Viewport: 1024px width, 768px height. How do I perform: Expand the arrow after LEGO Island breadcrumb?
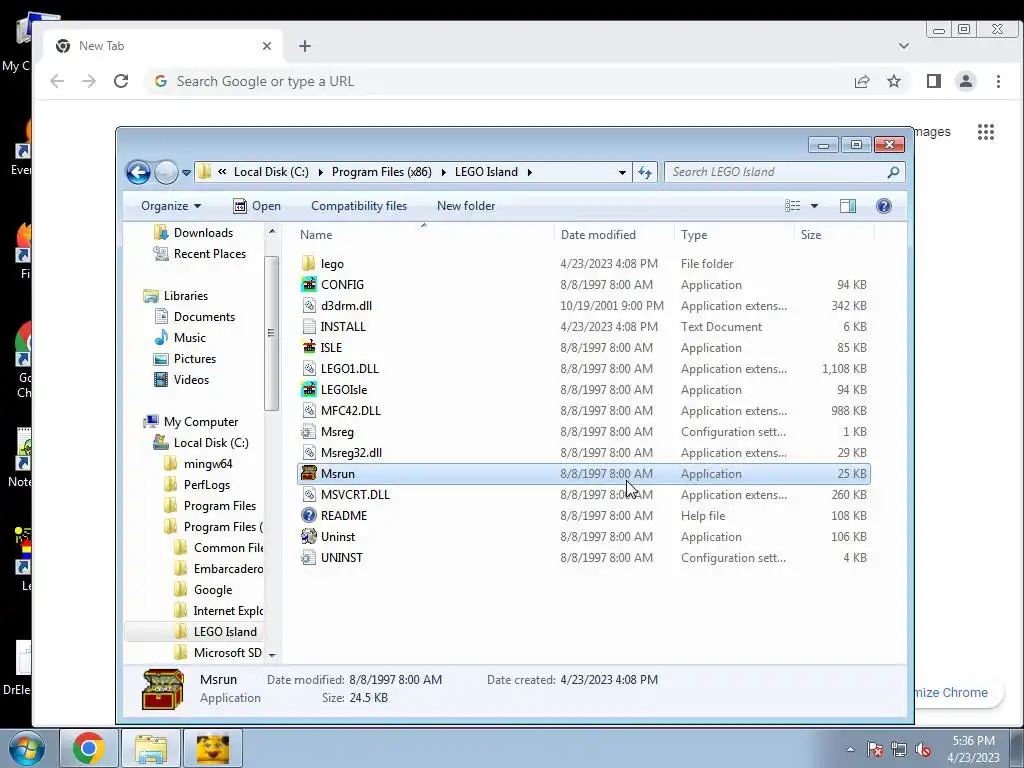coord(530,172)
